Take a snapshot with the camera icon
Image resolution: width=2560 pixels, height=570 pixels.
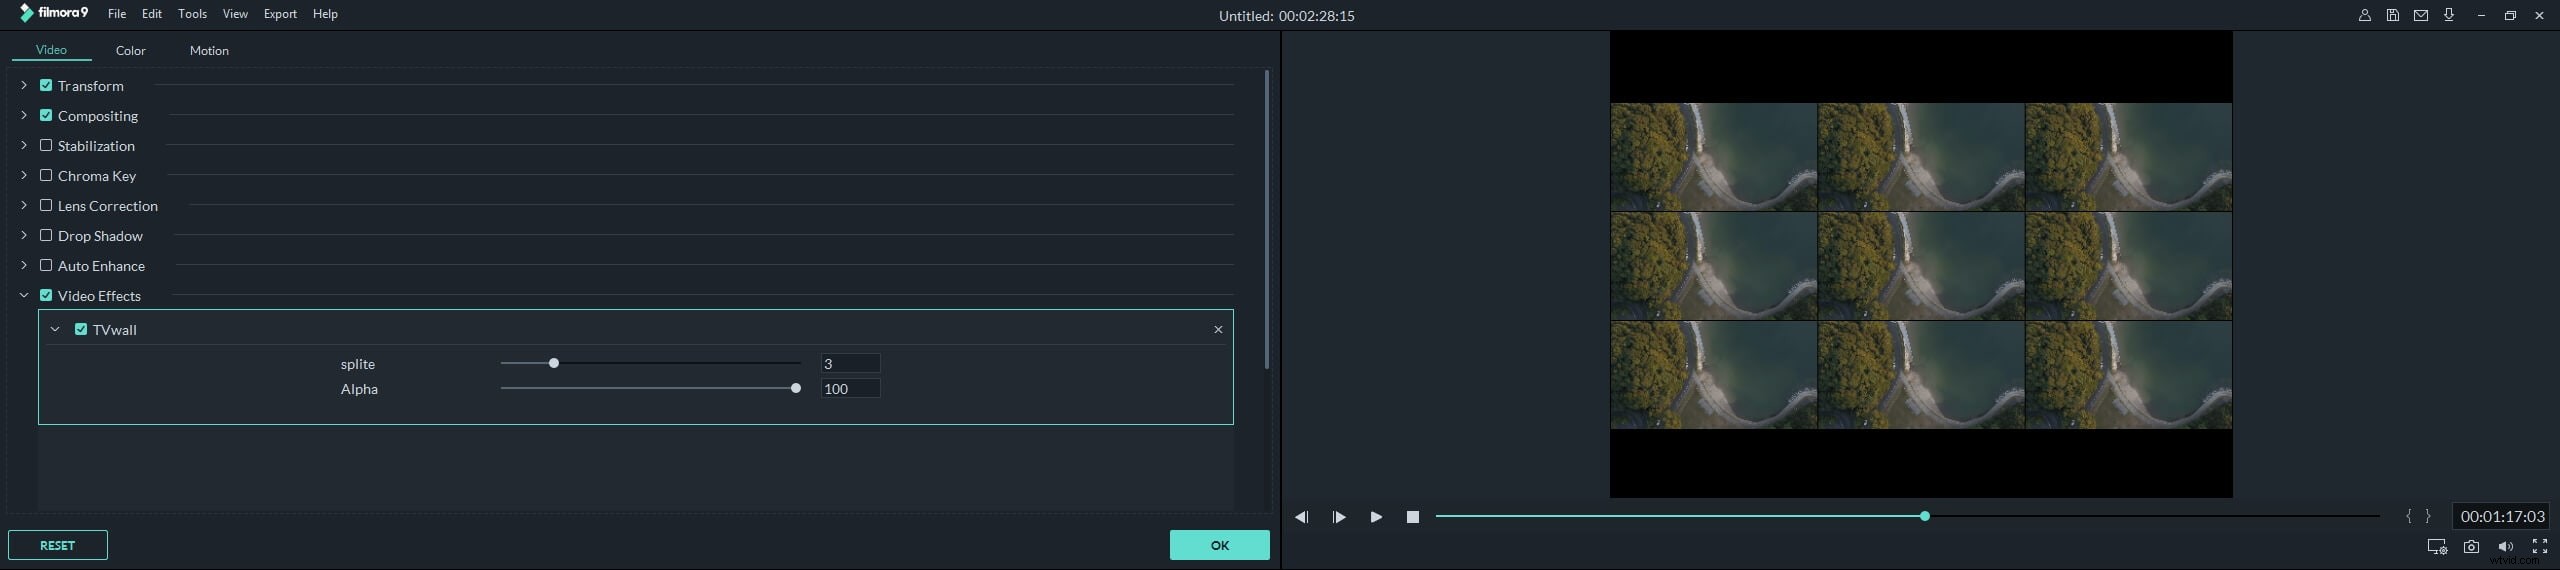tap(2471, 547)
